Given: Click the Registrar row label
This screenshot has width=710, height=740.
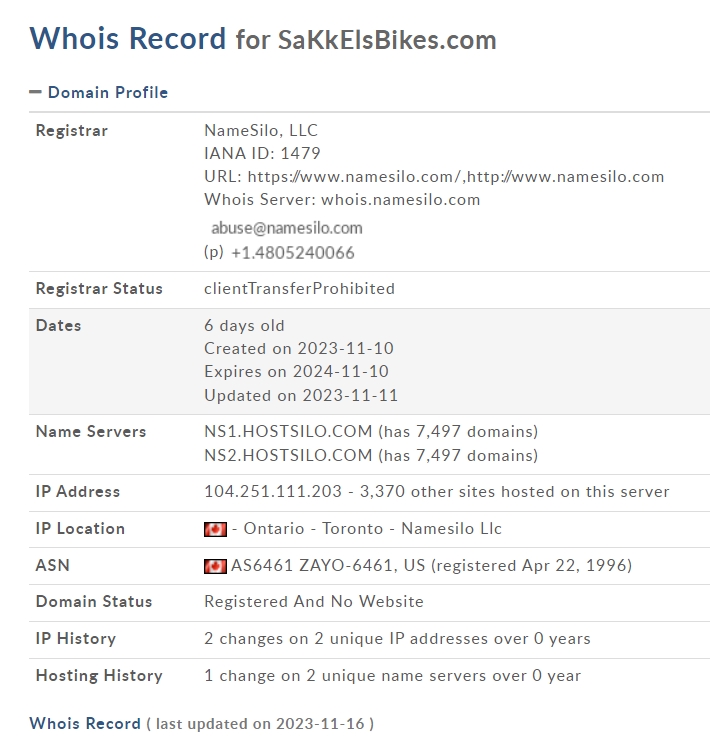Looking at the screenshot, I should (72, 131).
